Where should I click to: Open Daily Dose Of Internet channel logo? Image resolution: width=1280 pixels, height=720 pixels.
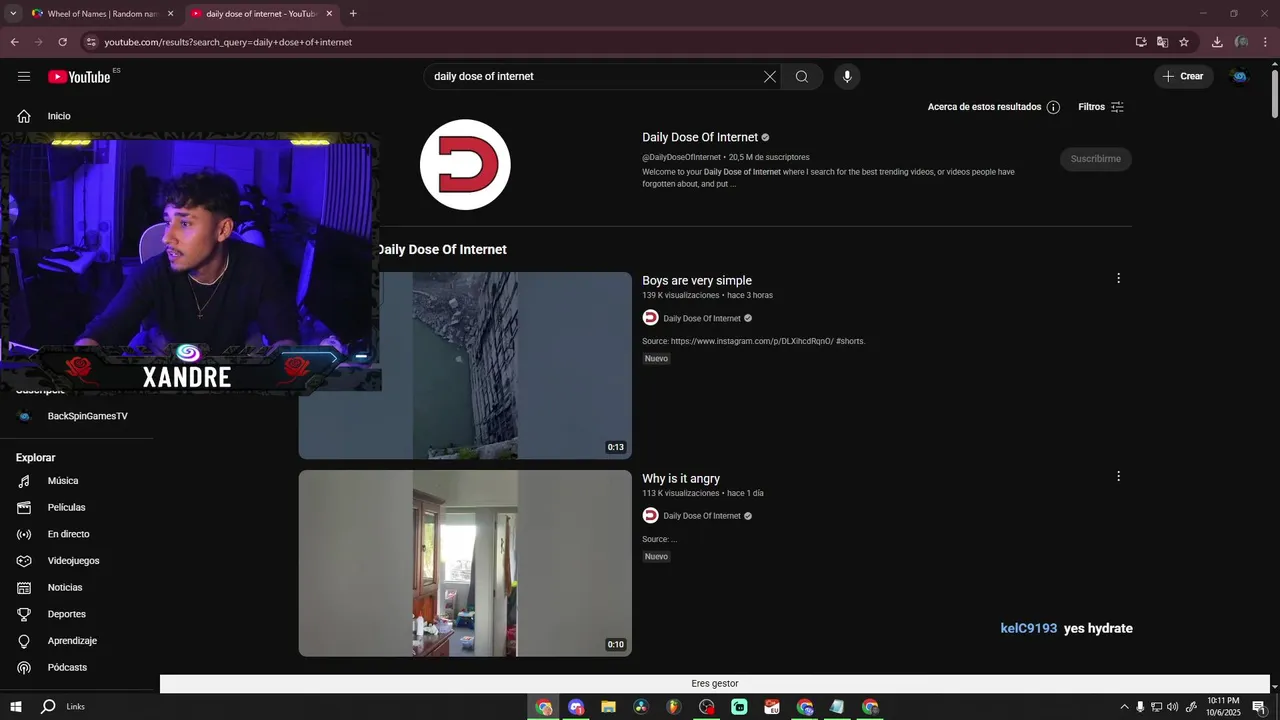465,165
